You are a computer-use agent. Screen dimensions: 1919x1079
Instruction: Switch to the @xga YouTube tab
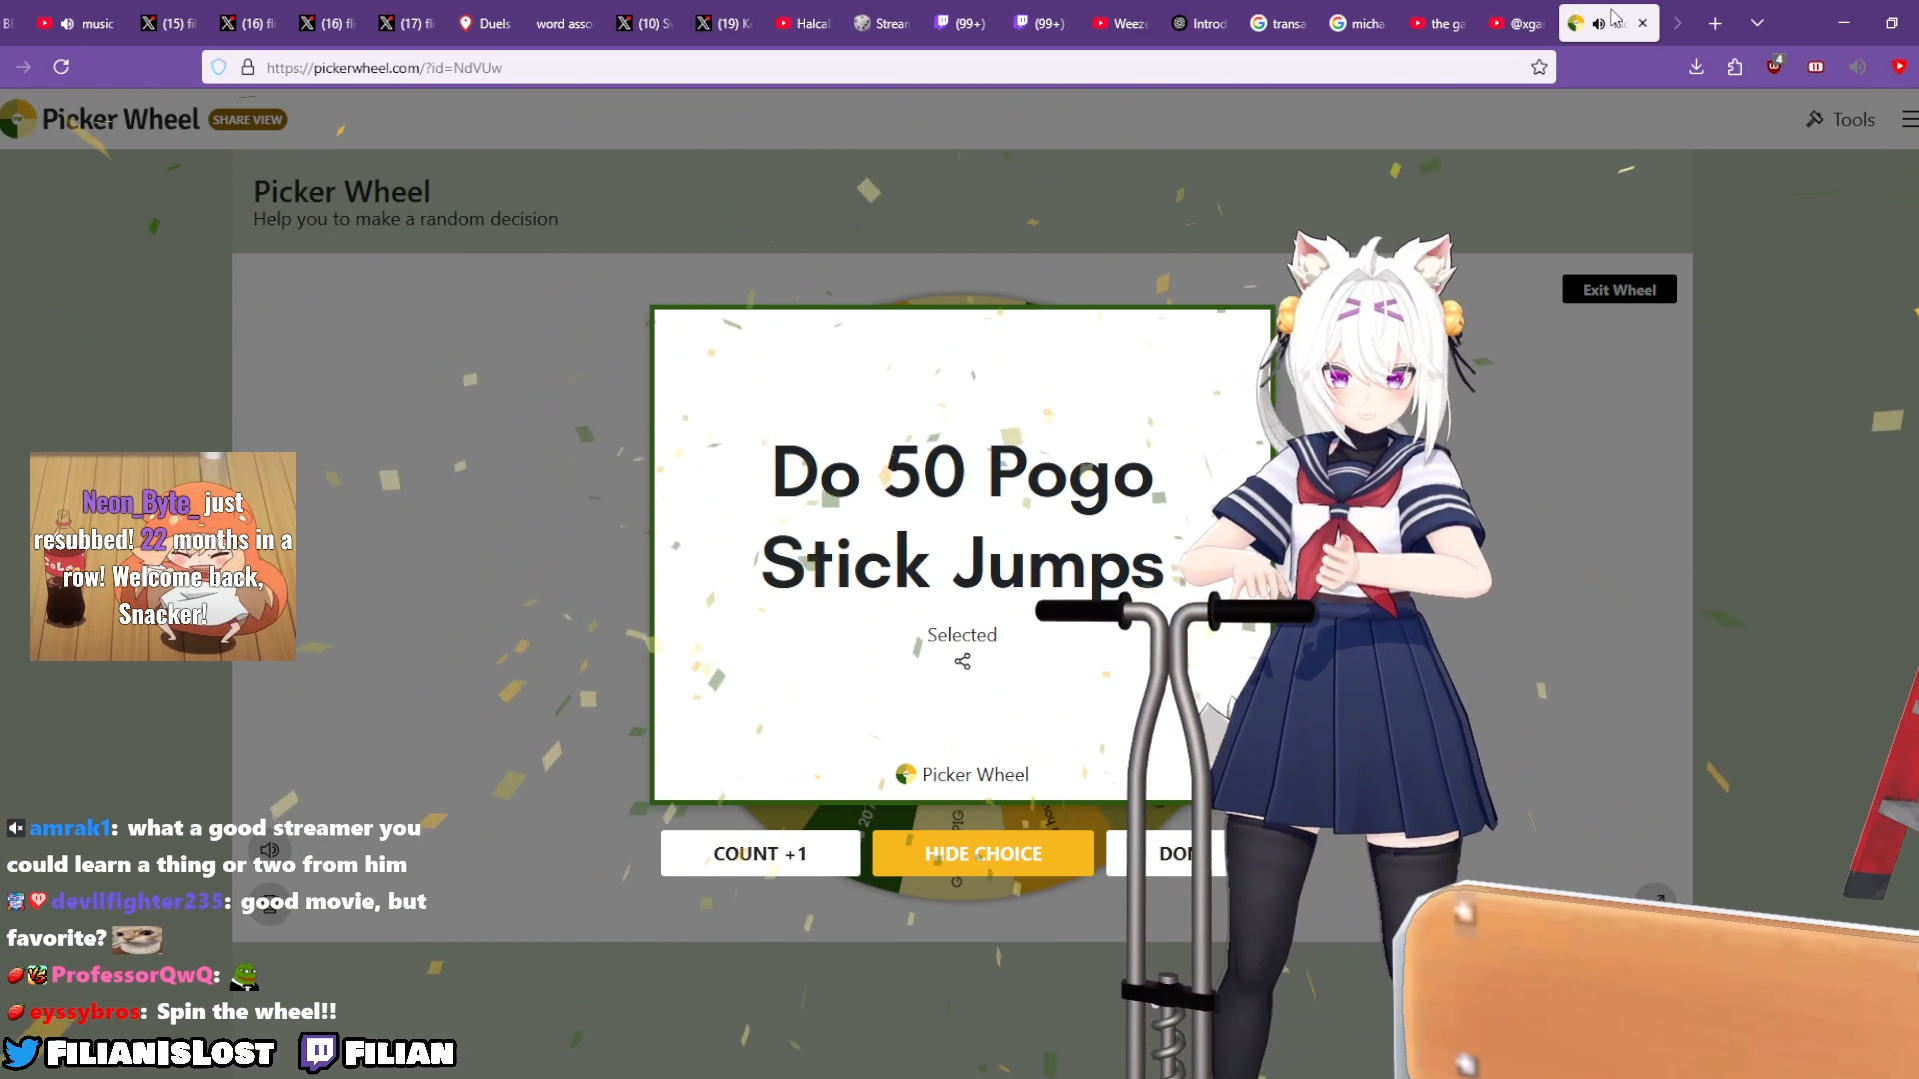tap(1516, 23)
